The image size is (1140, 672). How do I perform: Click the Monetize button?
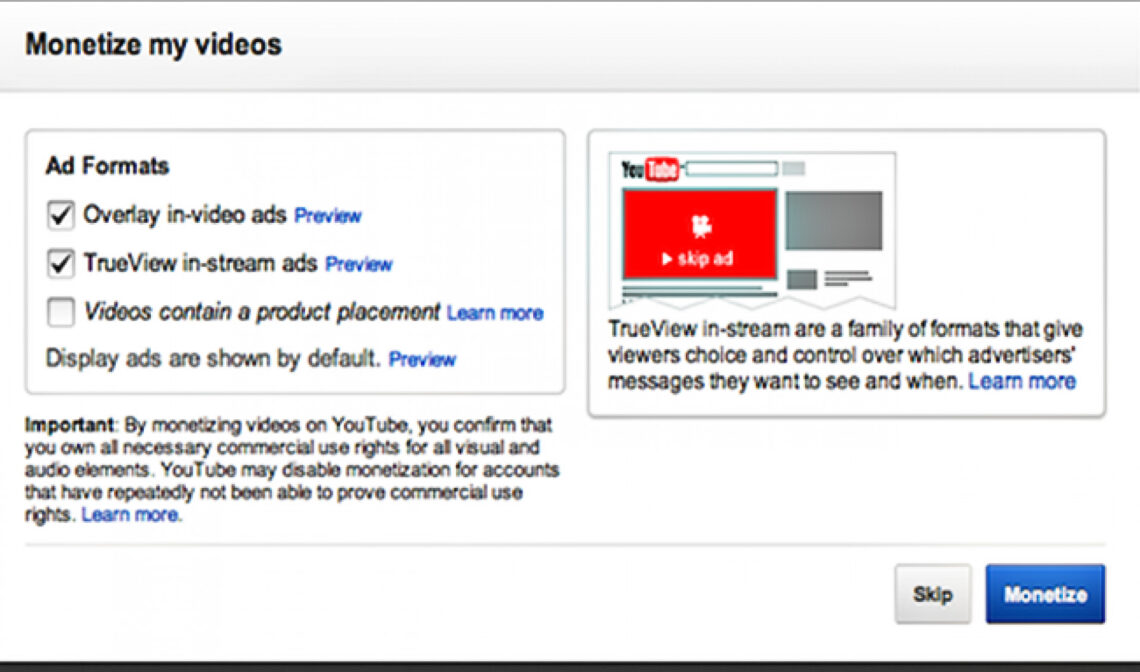point(1045,592)
